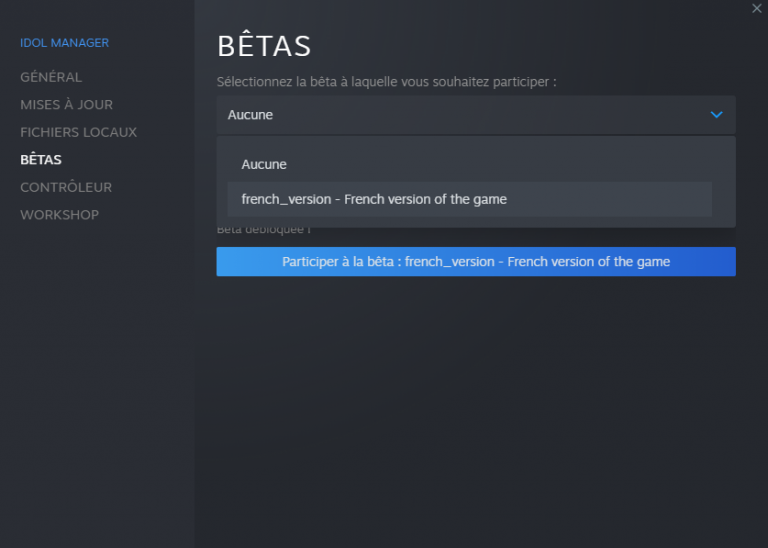Image resolution: width=768 pixels, height=548 pixels.
Task: Show the Workshop section
Action: tap(60, 215)
